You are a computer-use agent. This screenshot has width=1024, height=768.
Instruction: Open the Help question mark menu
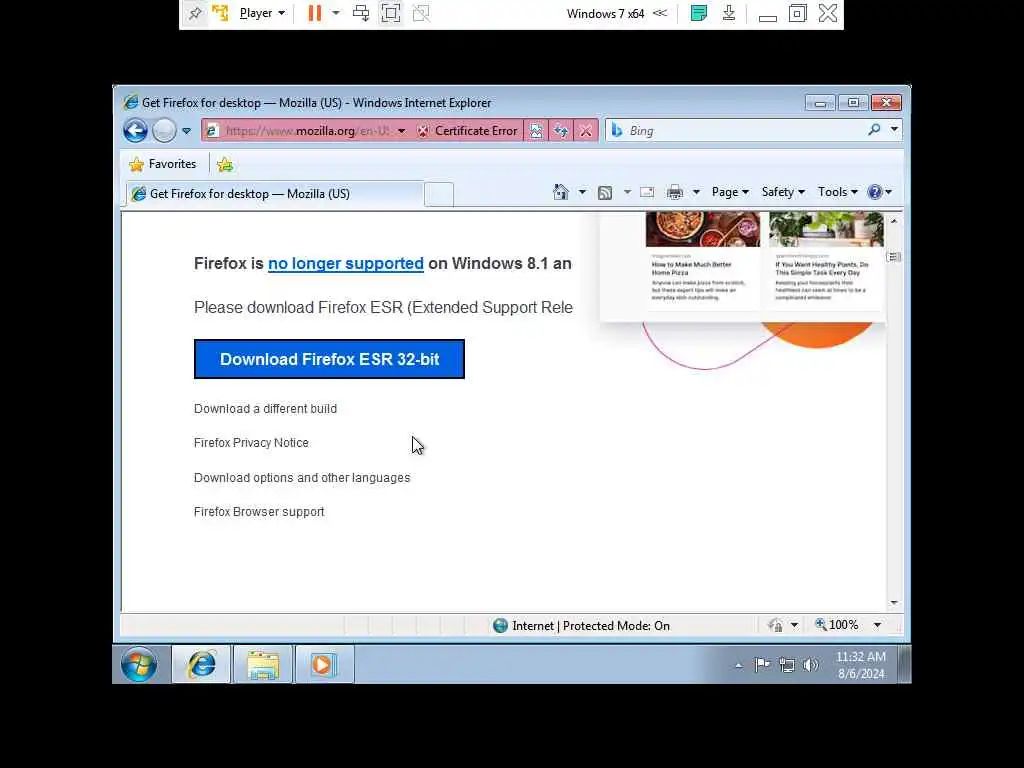pyautogui.click(x=879, y=192)
